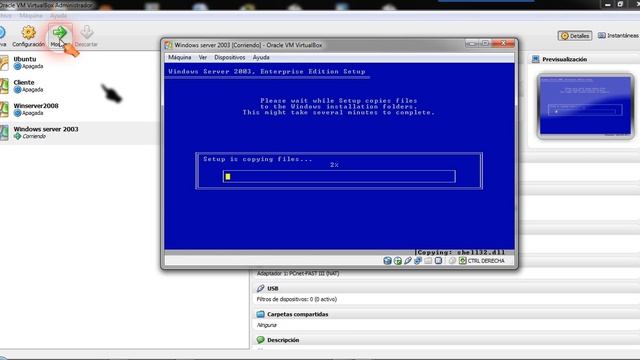
Task: Click the Descripción speech bubble icon
Action: point(260,340)
